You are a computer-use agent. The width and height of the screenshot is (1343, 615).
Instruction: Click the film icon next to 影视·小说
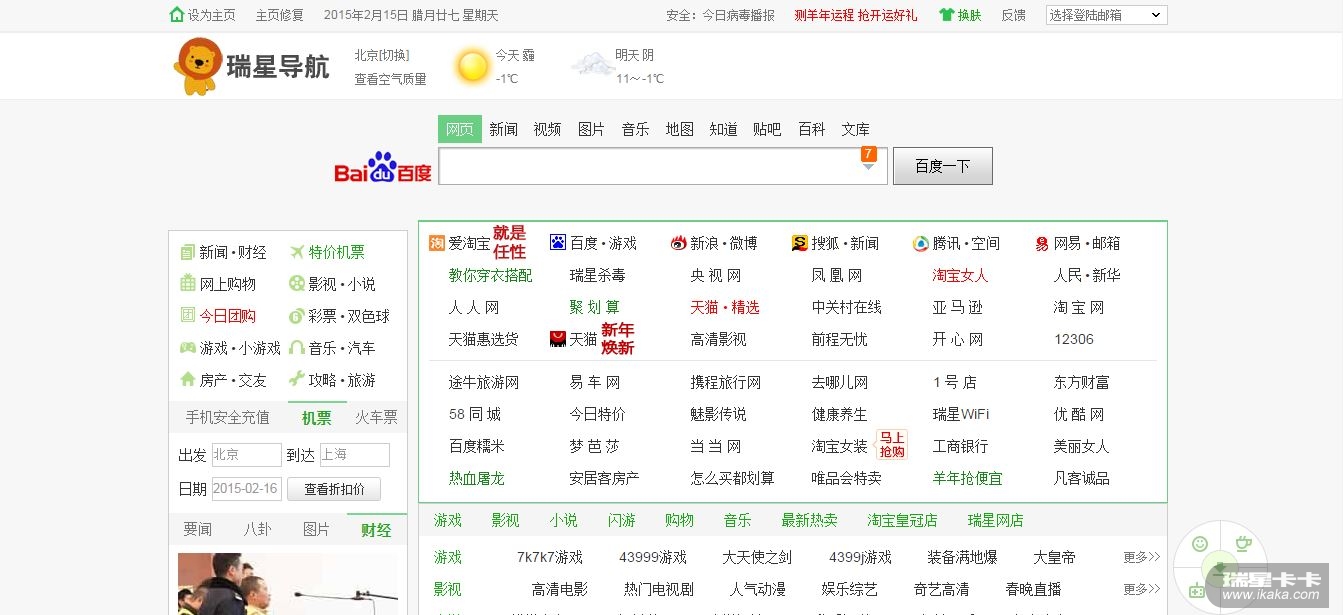click(x=297, y=284)
